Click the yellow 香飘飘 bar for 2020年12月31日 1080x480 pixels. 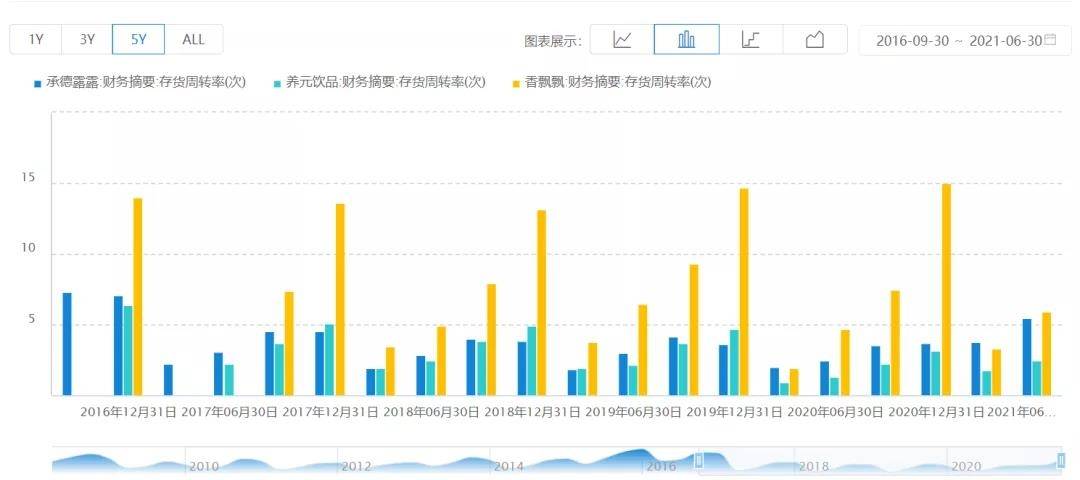tap(946, 290)
